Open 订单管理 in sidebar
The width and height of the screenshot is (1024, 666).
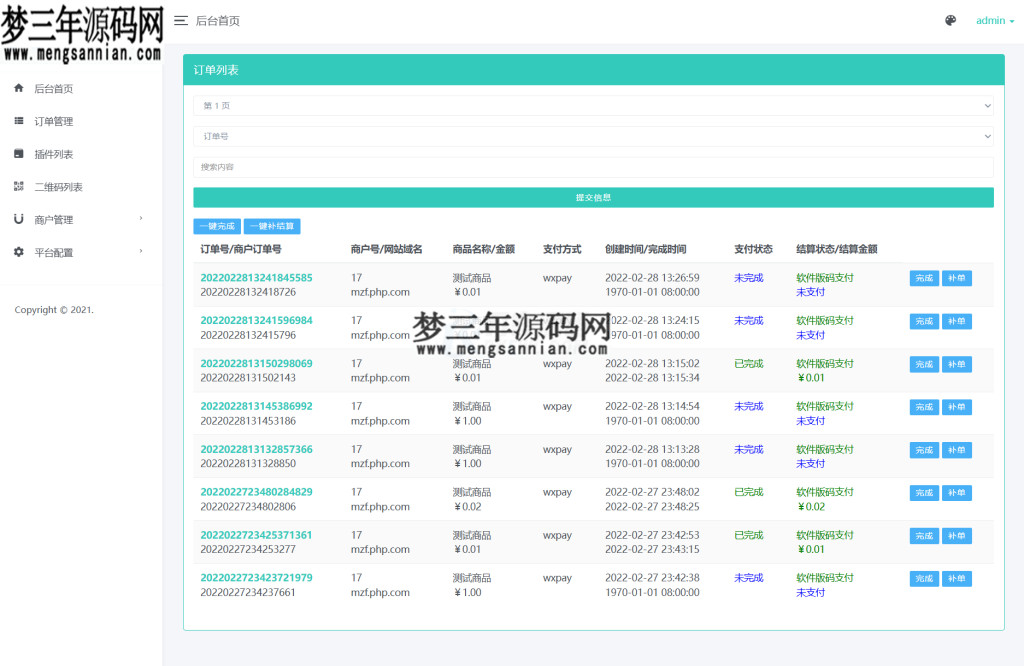[x=54, y=121]
